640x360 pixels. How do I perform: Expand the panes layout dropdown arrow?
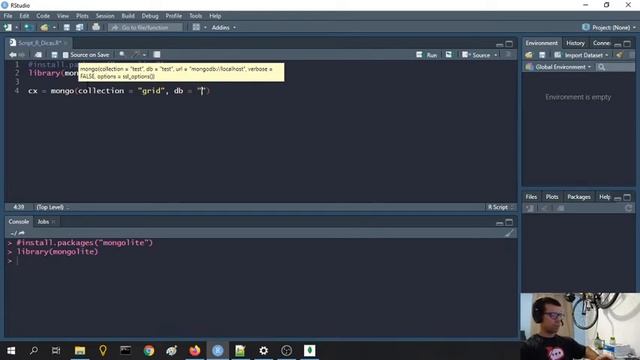click(205, 27)
